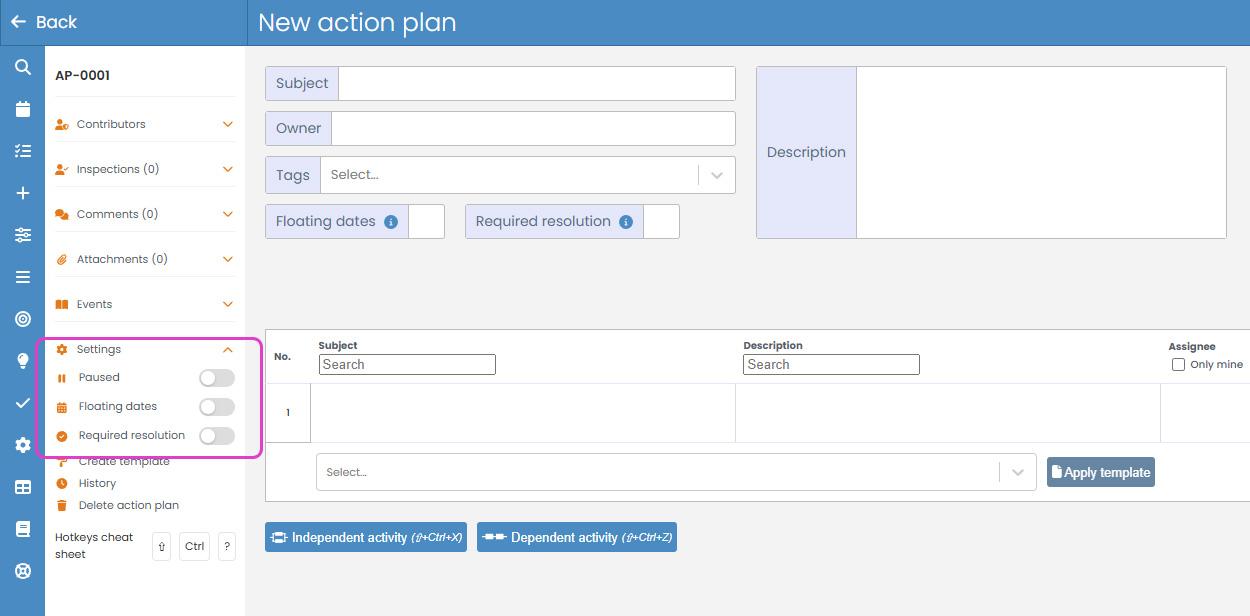
Task: Click the Settings cog icon in panel
Action: [62, 349]
